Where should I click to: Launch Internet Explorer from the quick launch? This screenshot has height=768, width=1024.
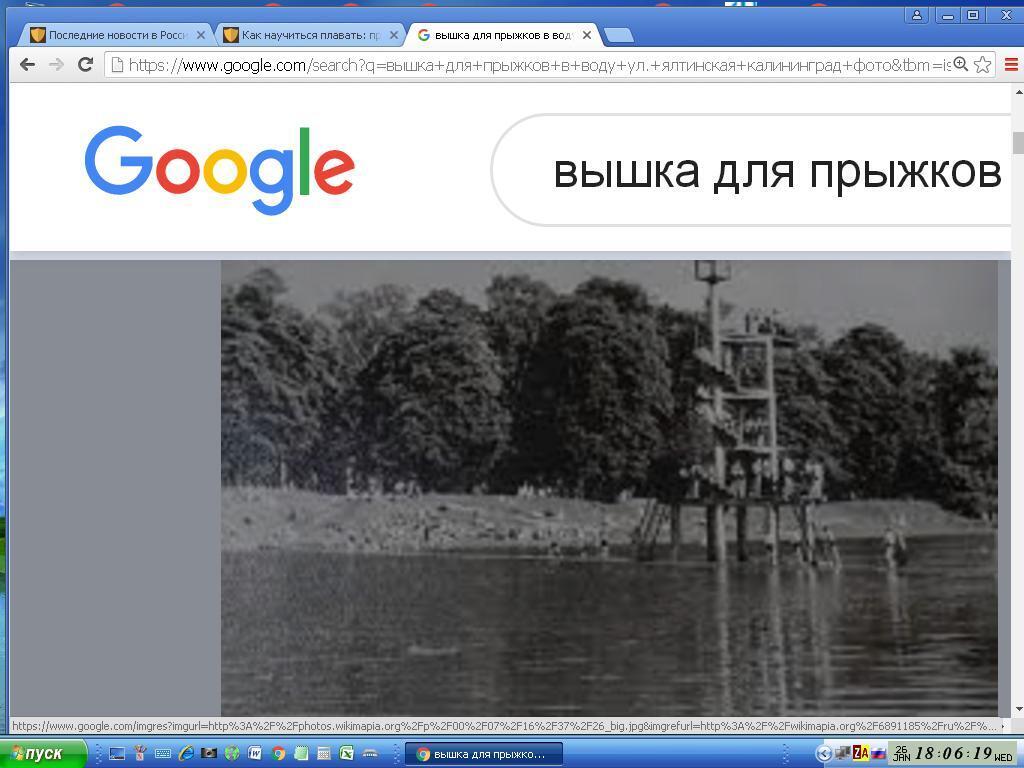click(x=186, y=753)
